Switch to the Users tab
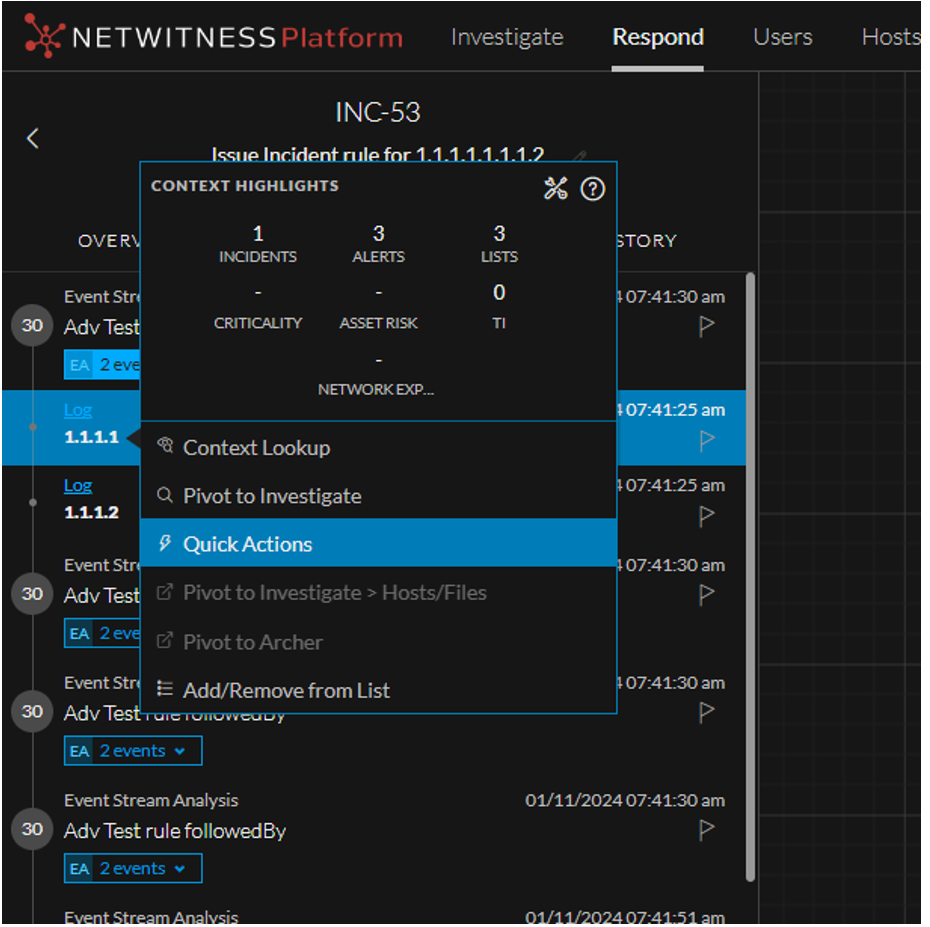This screenshot has height=927, width=930. [x=782, y=37]
